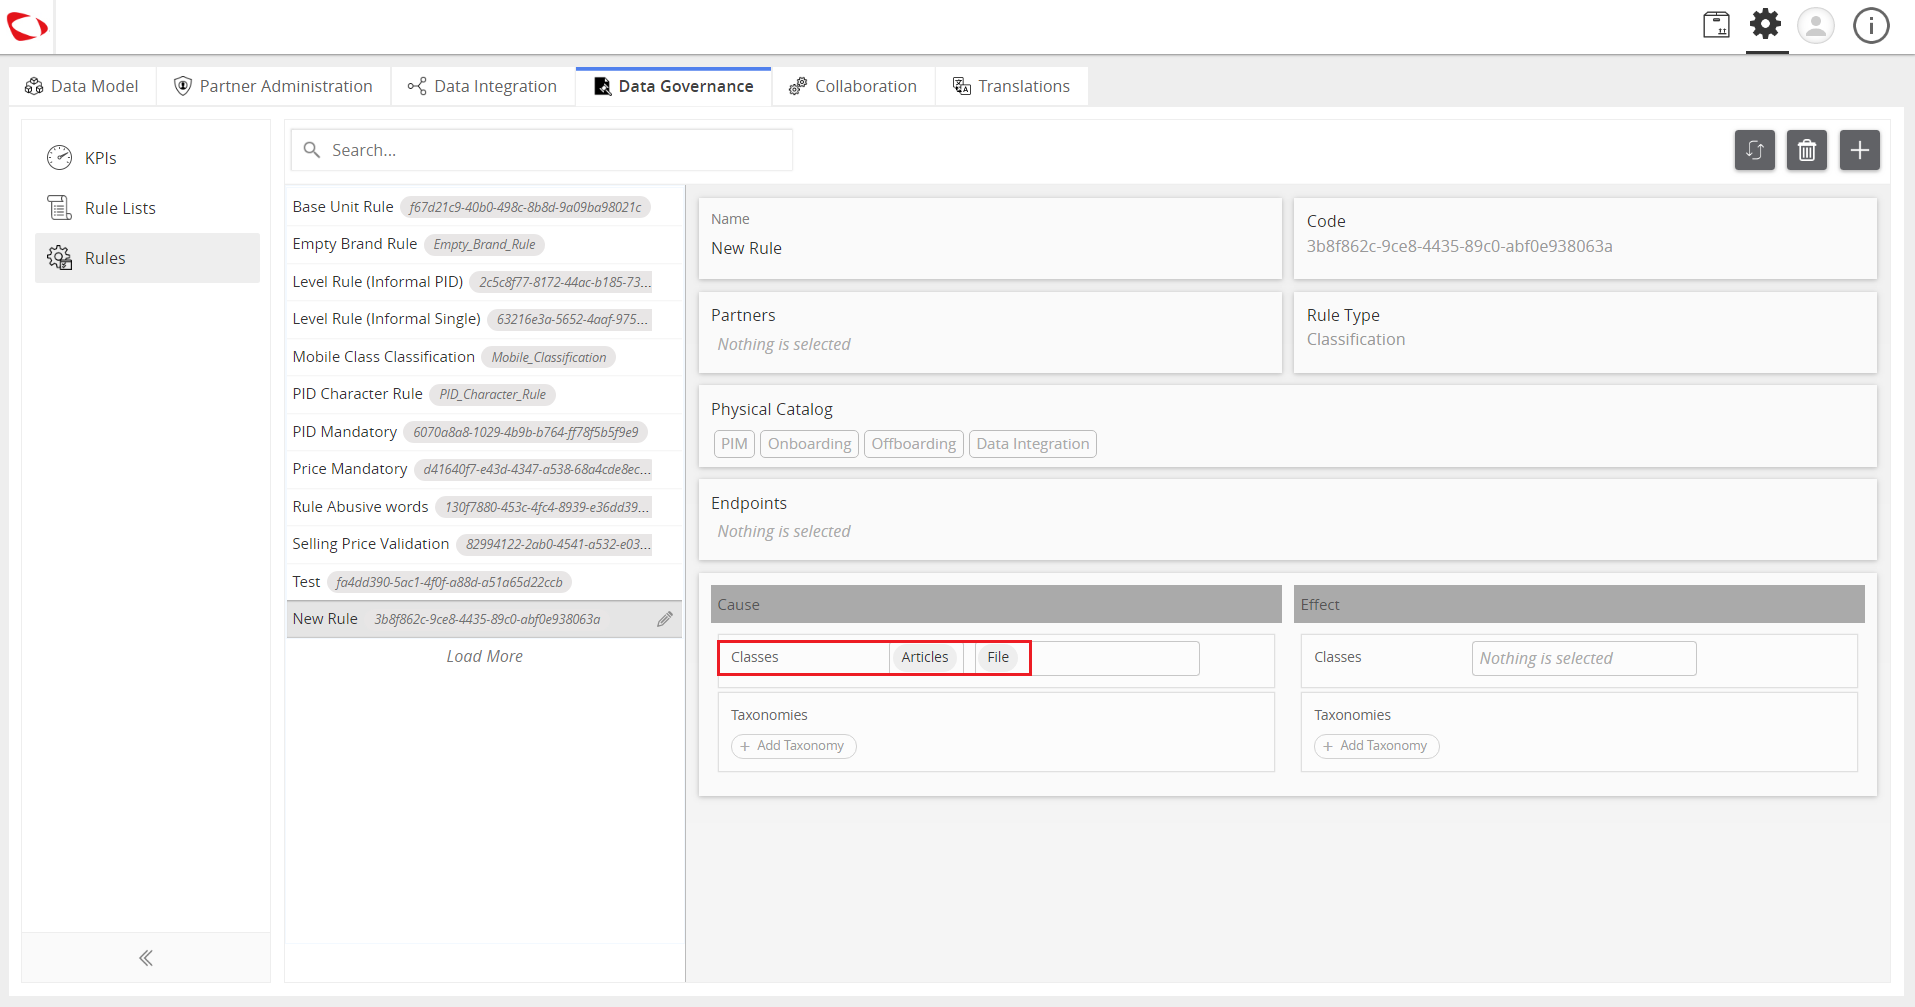This screenshot has height=1007, width=1915.
Task: Toggle the Onboarding physical catalog chip
Action: [x=809, y=444]
